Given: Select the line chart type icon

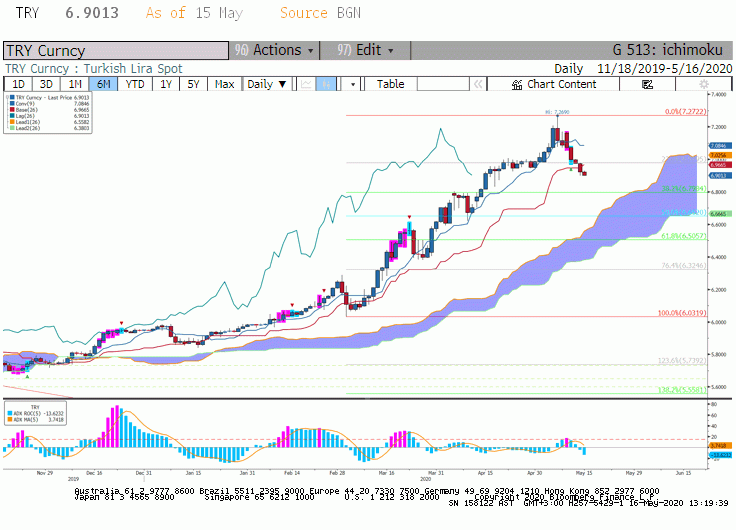Looking at the screenshot, I should (x=306, y=84).
